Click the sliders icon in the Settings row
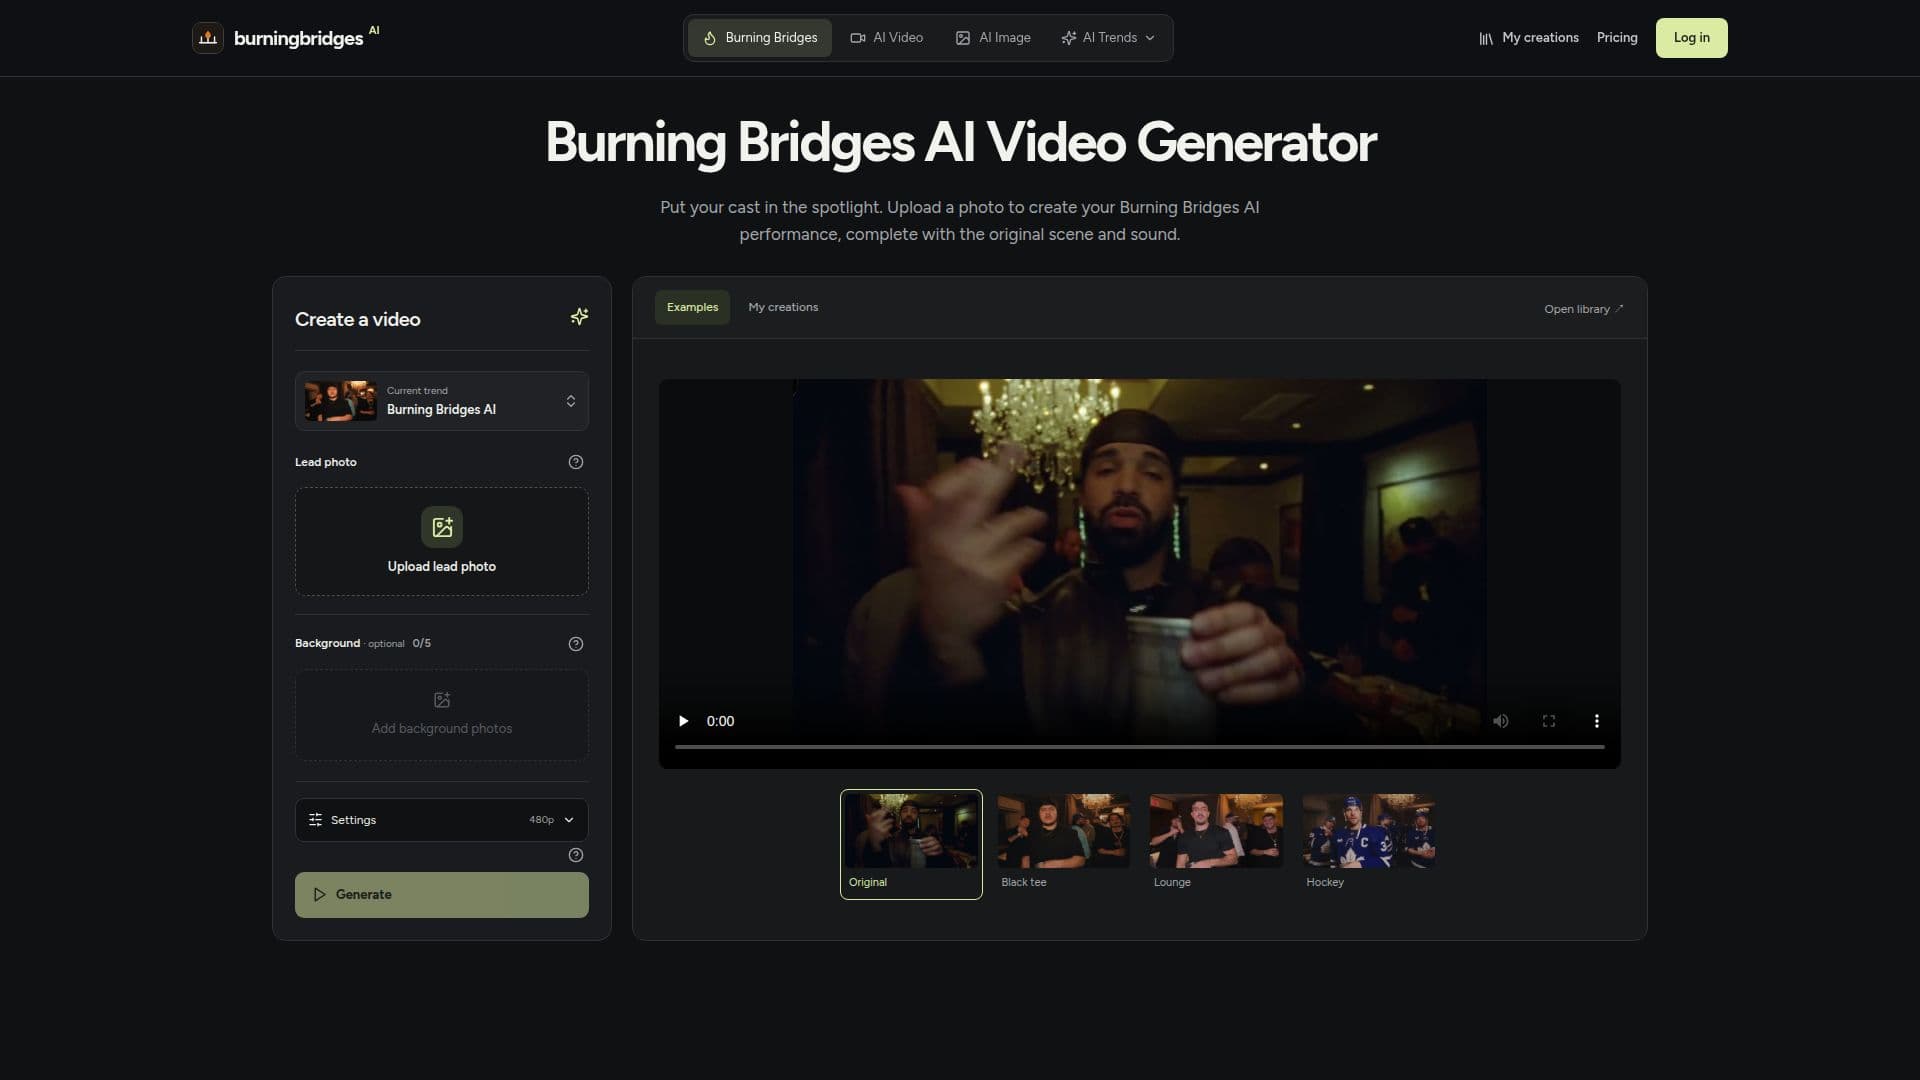The width and height of the screenshot is (1920, 1080). pos(316,820)
